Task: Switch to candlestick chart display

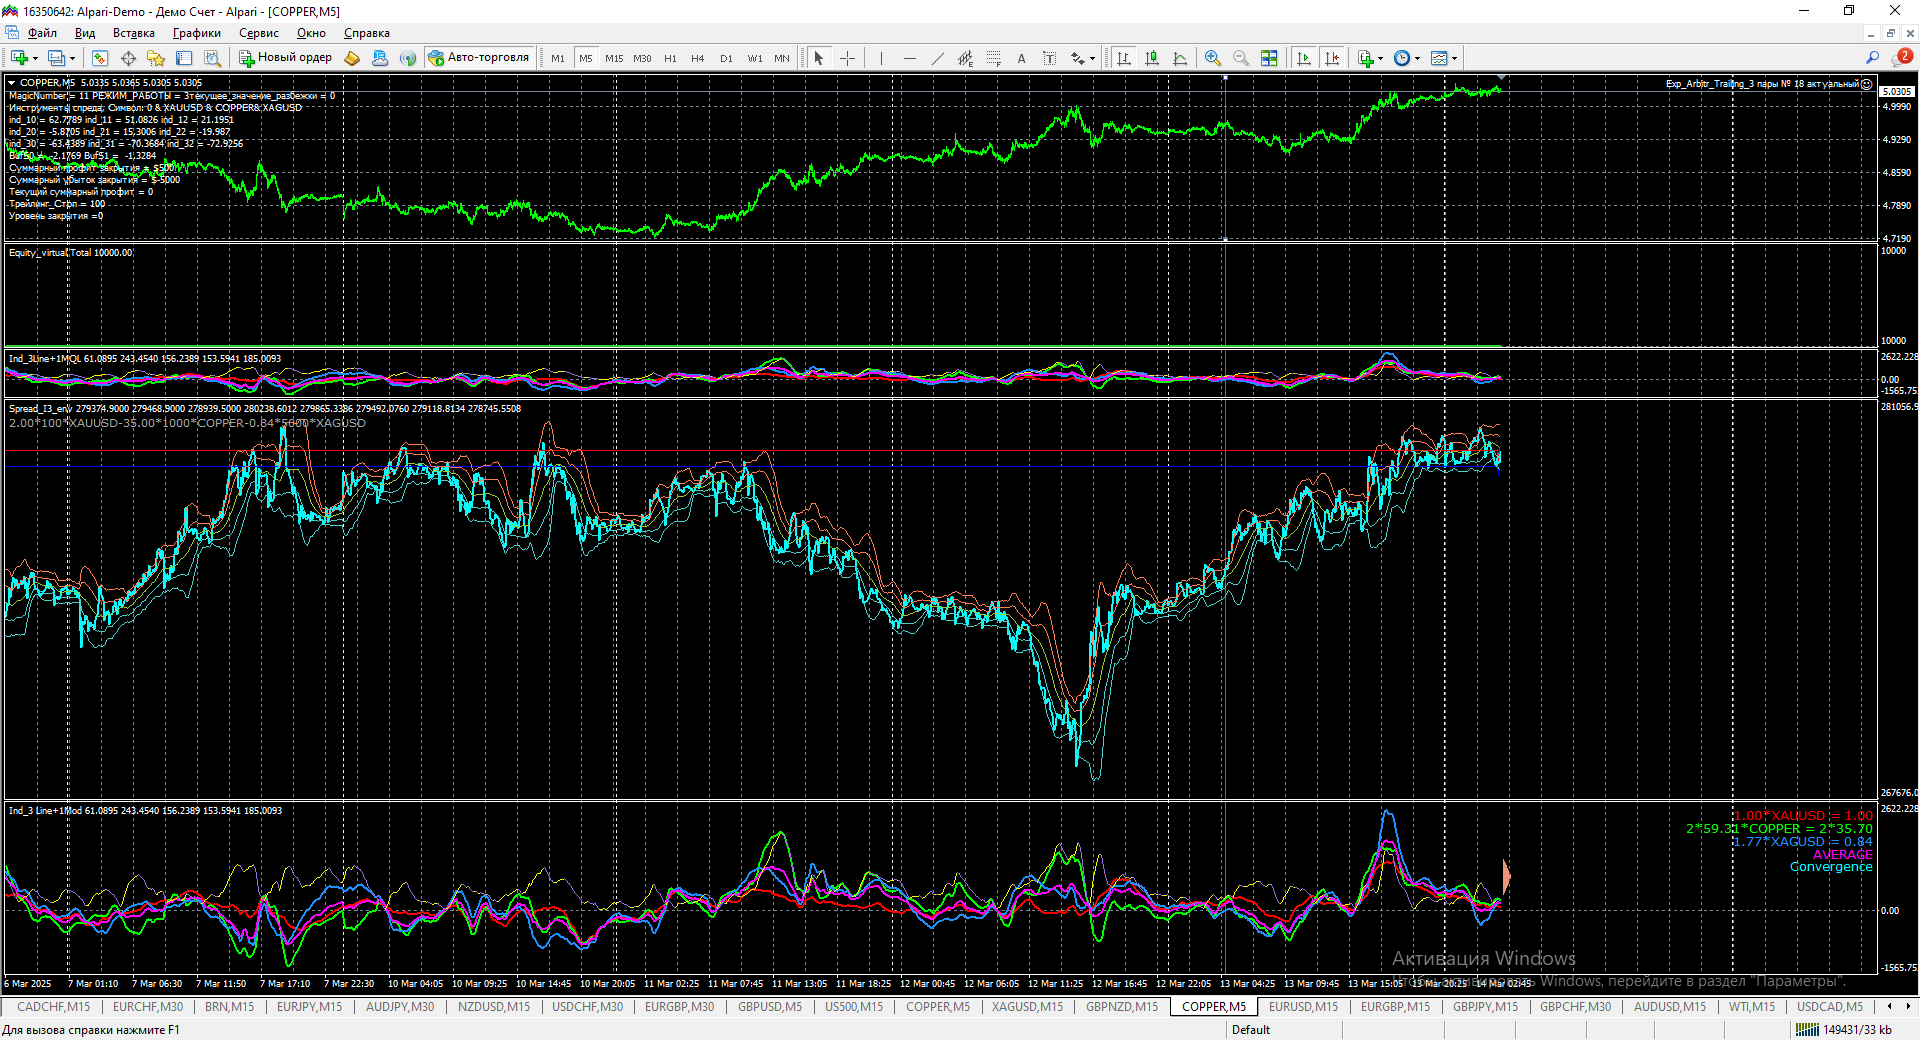Action: pos(1152,58)
